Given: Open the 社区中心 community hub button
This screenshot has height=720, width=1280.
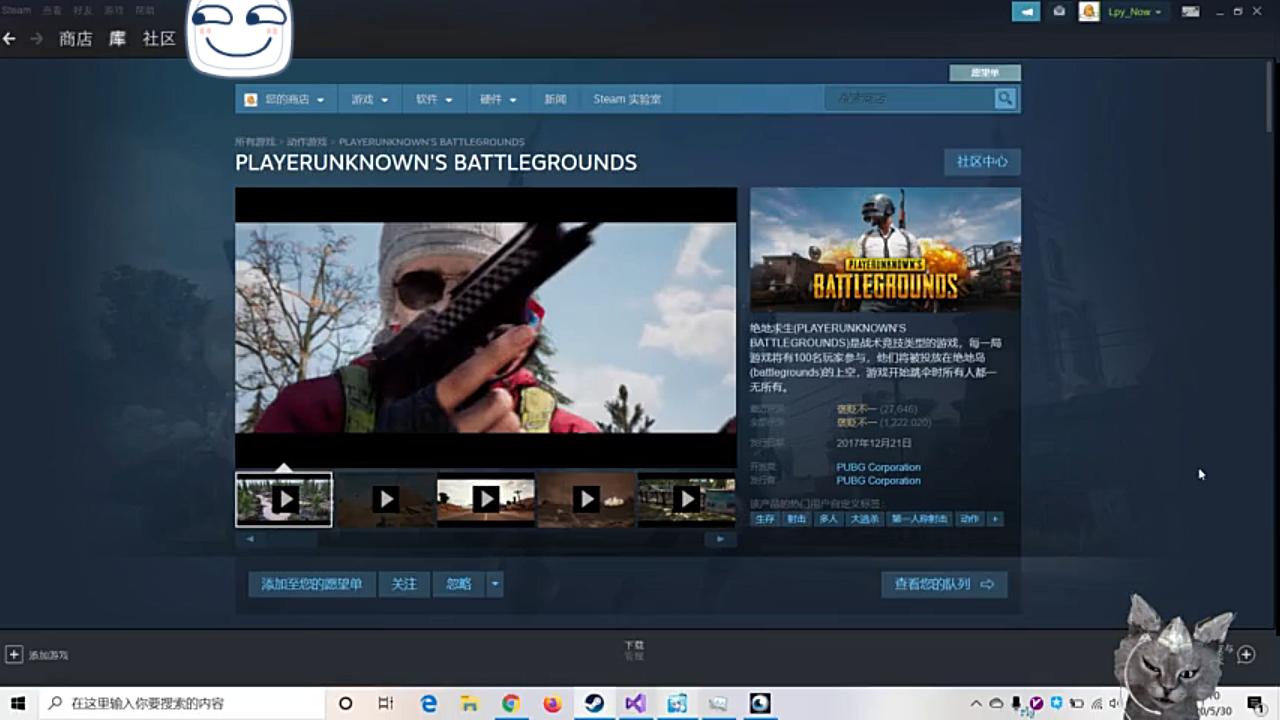Looking at the screenshot, I should pyautogui.click(x=982, y=162).
